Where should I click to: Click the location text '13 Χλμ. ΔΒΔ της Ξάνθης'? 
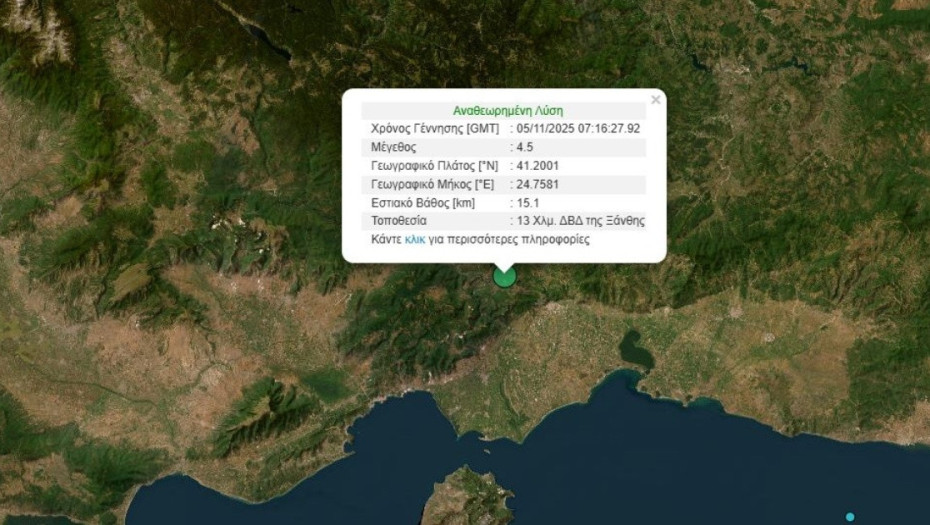click(581, 221)
